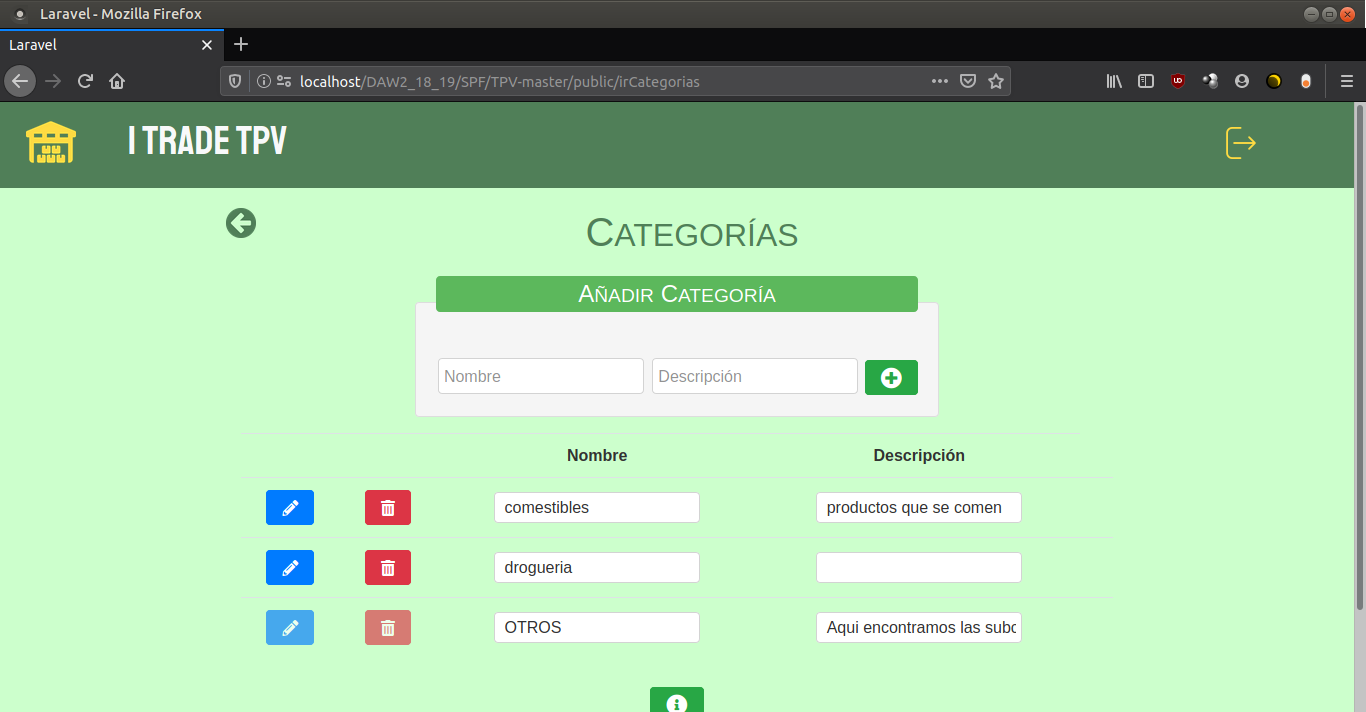Open the Firefox hamburger menu
Viewport: 1366px width, 712px height.
[x=1346, y=82]
